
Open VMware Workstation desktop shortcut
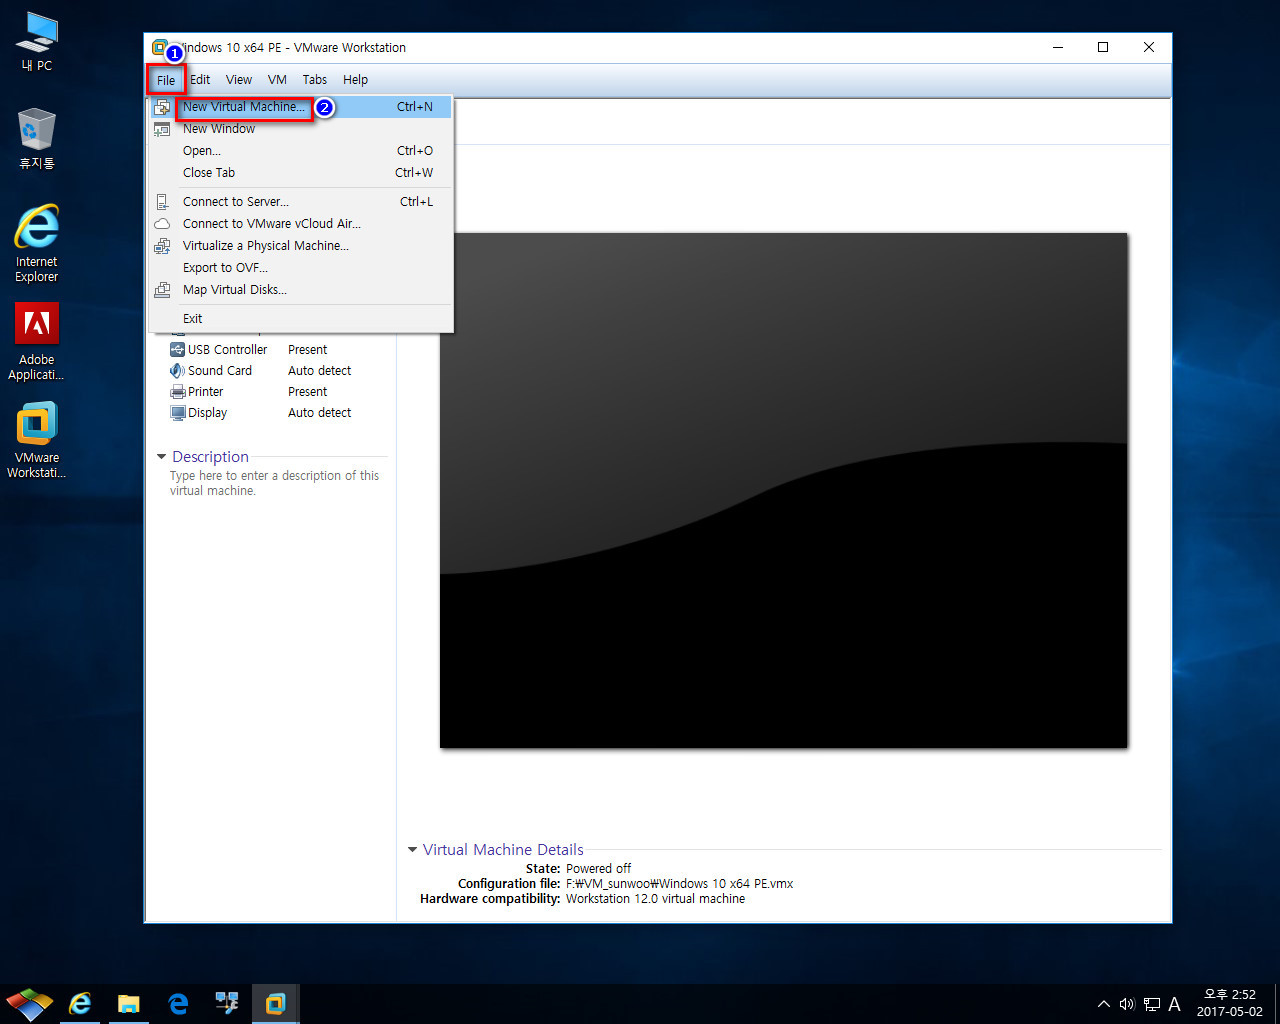(37, 441)
